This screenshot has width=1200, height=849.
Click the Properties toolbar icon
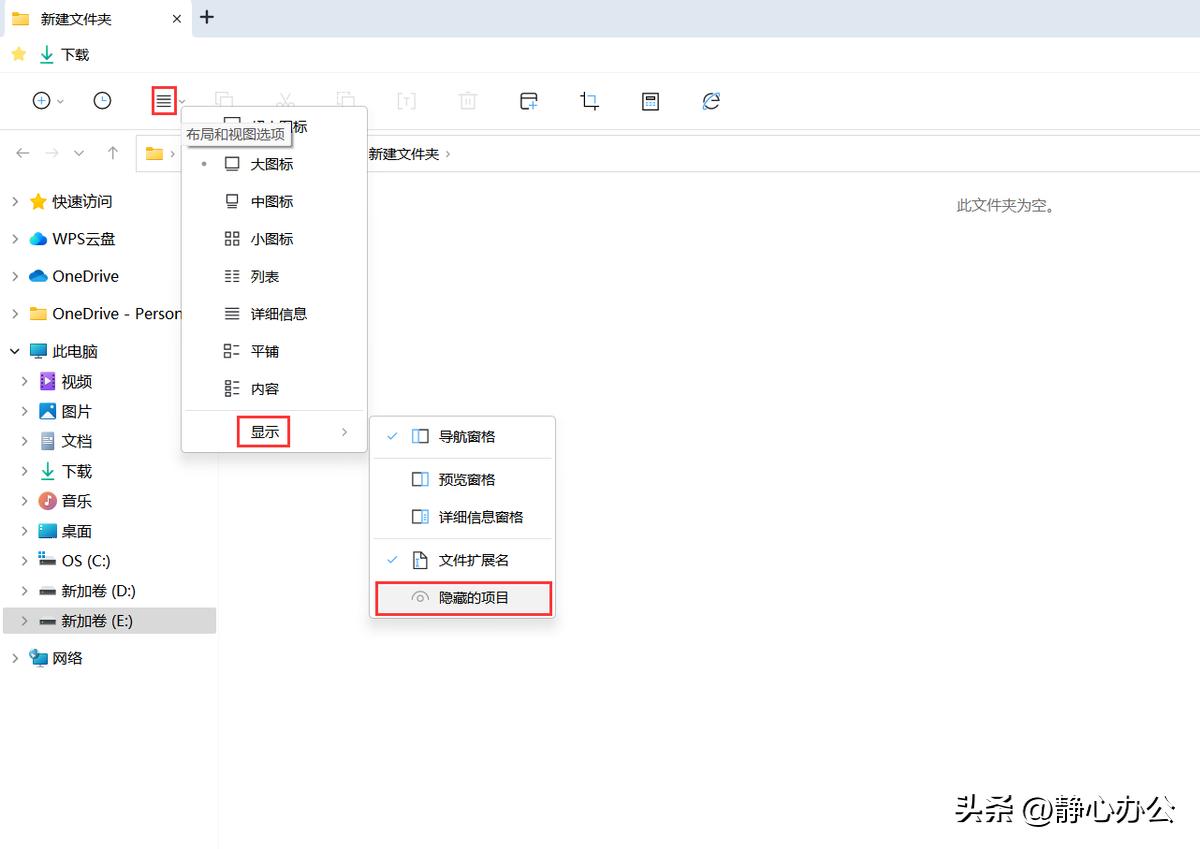pyautogui.click(x=650, y=101)
